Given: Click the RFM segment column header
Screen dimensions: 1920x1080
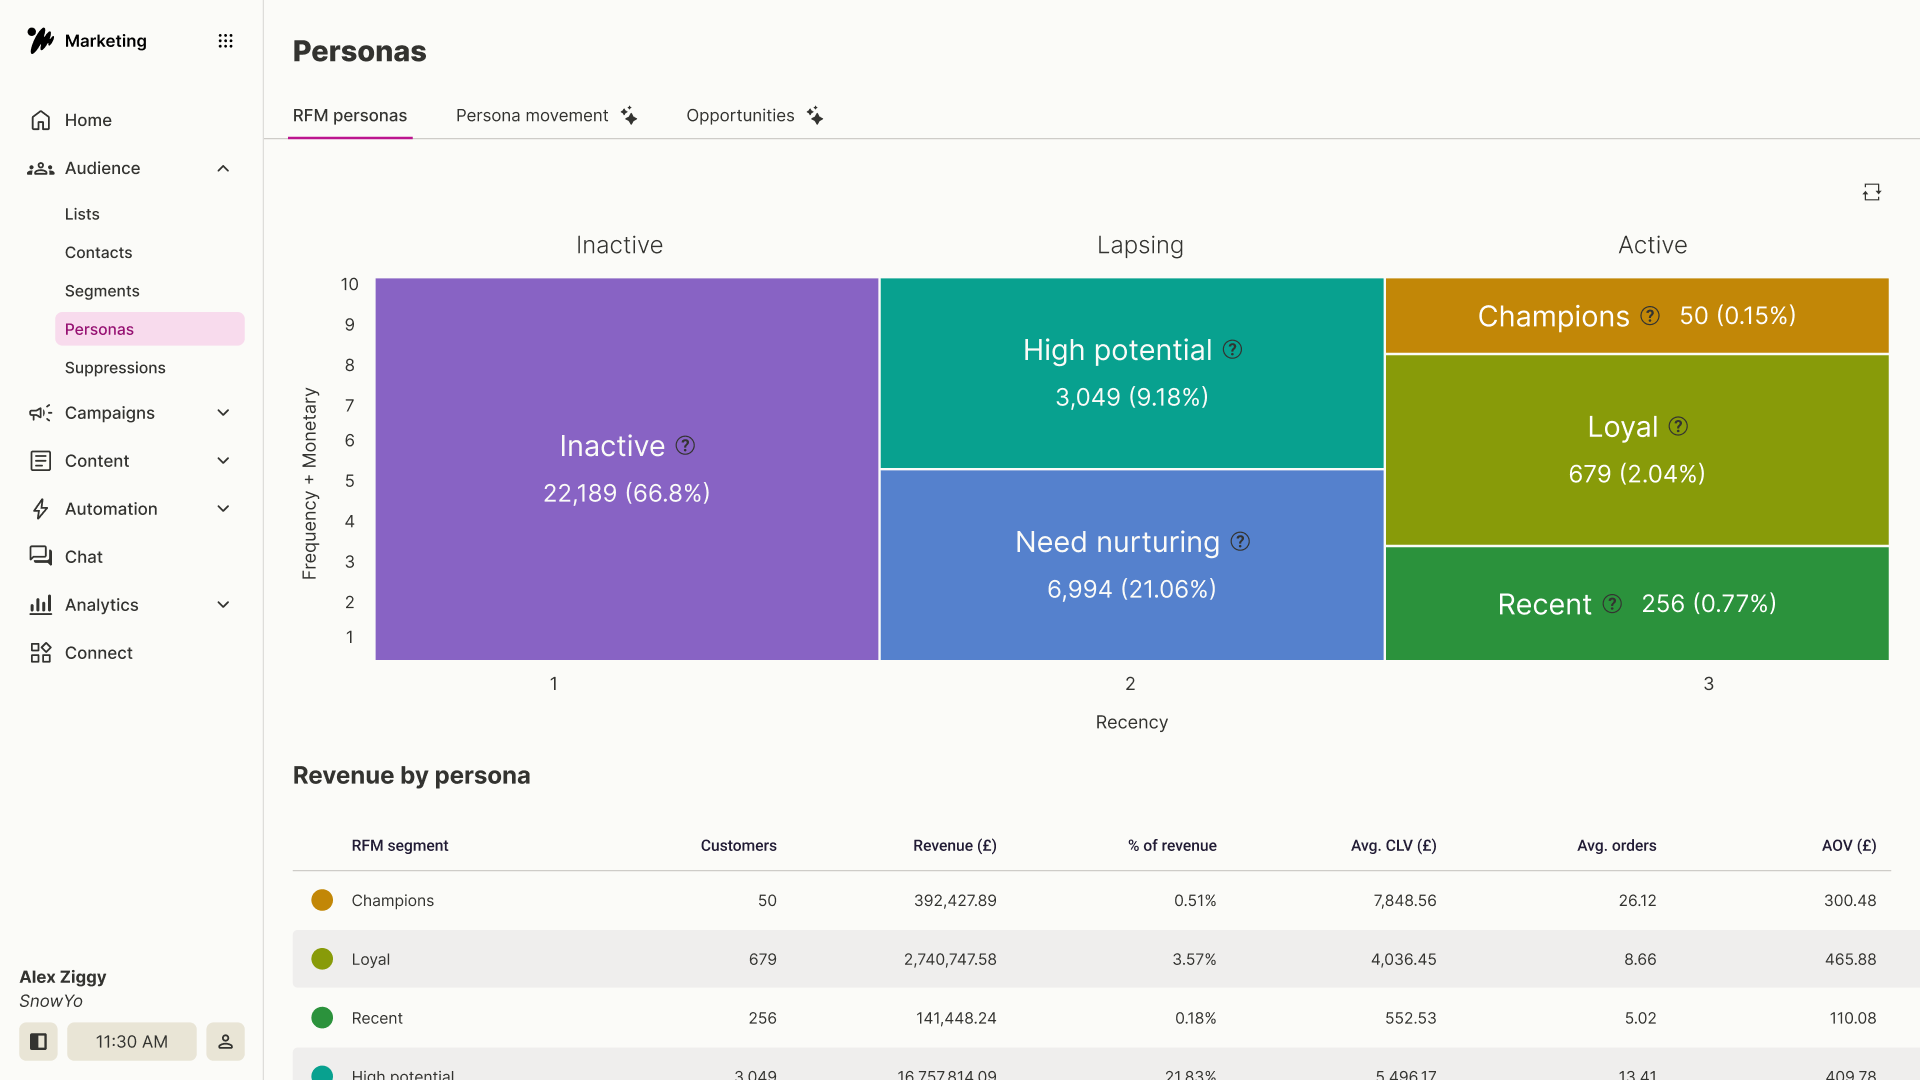Looking at the screenshot, I should pos(400,846).
